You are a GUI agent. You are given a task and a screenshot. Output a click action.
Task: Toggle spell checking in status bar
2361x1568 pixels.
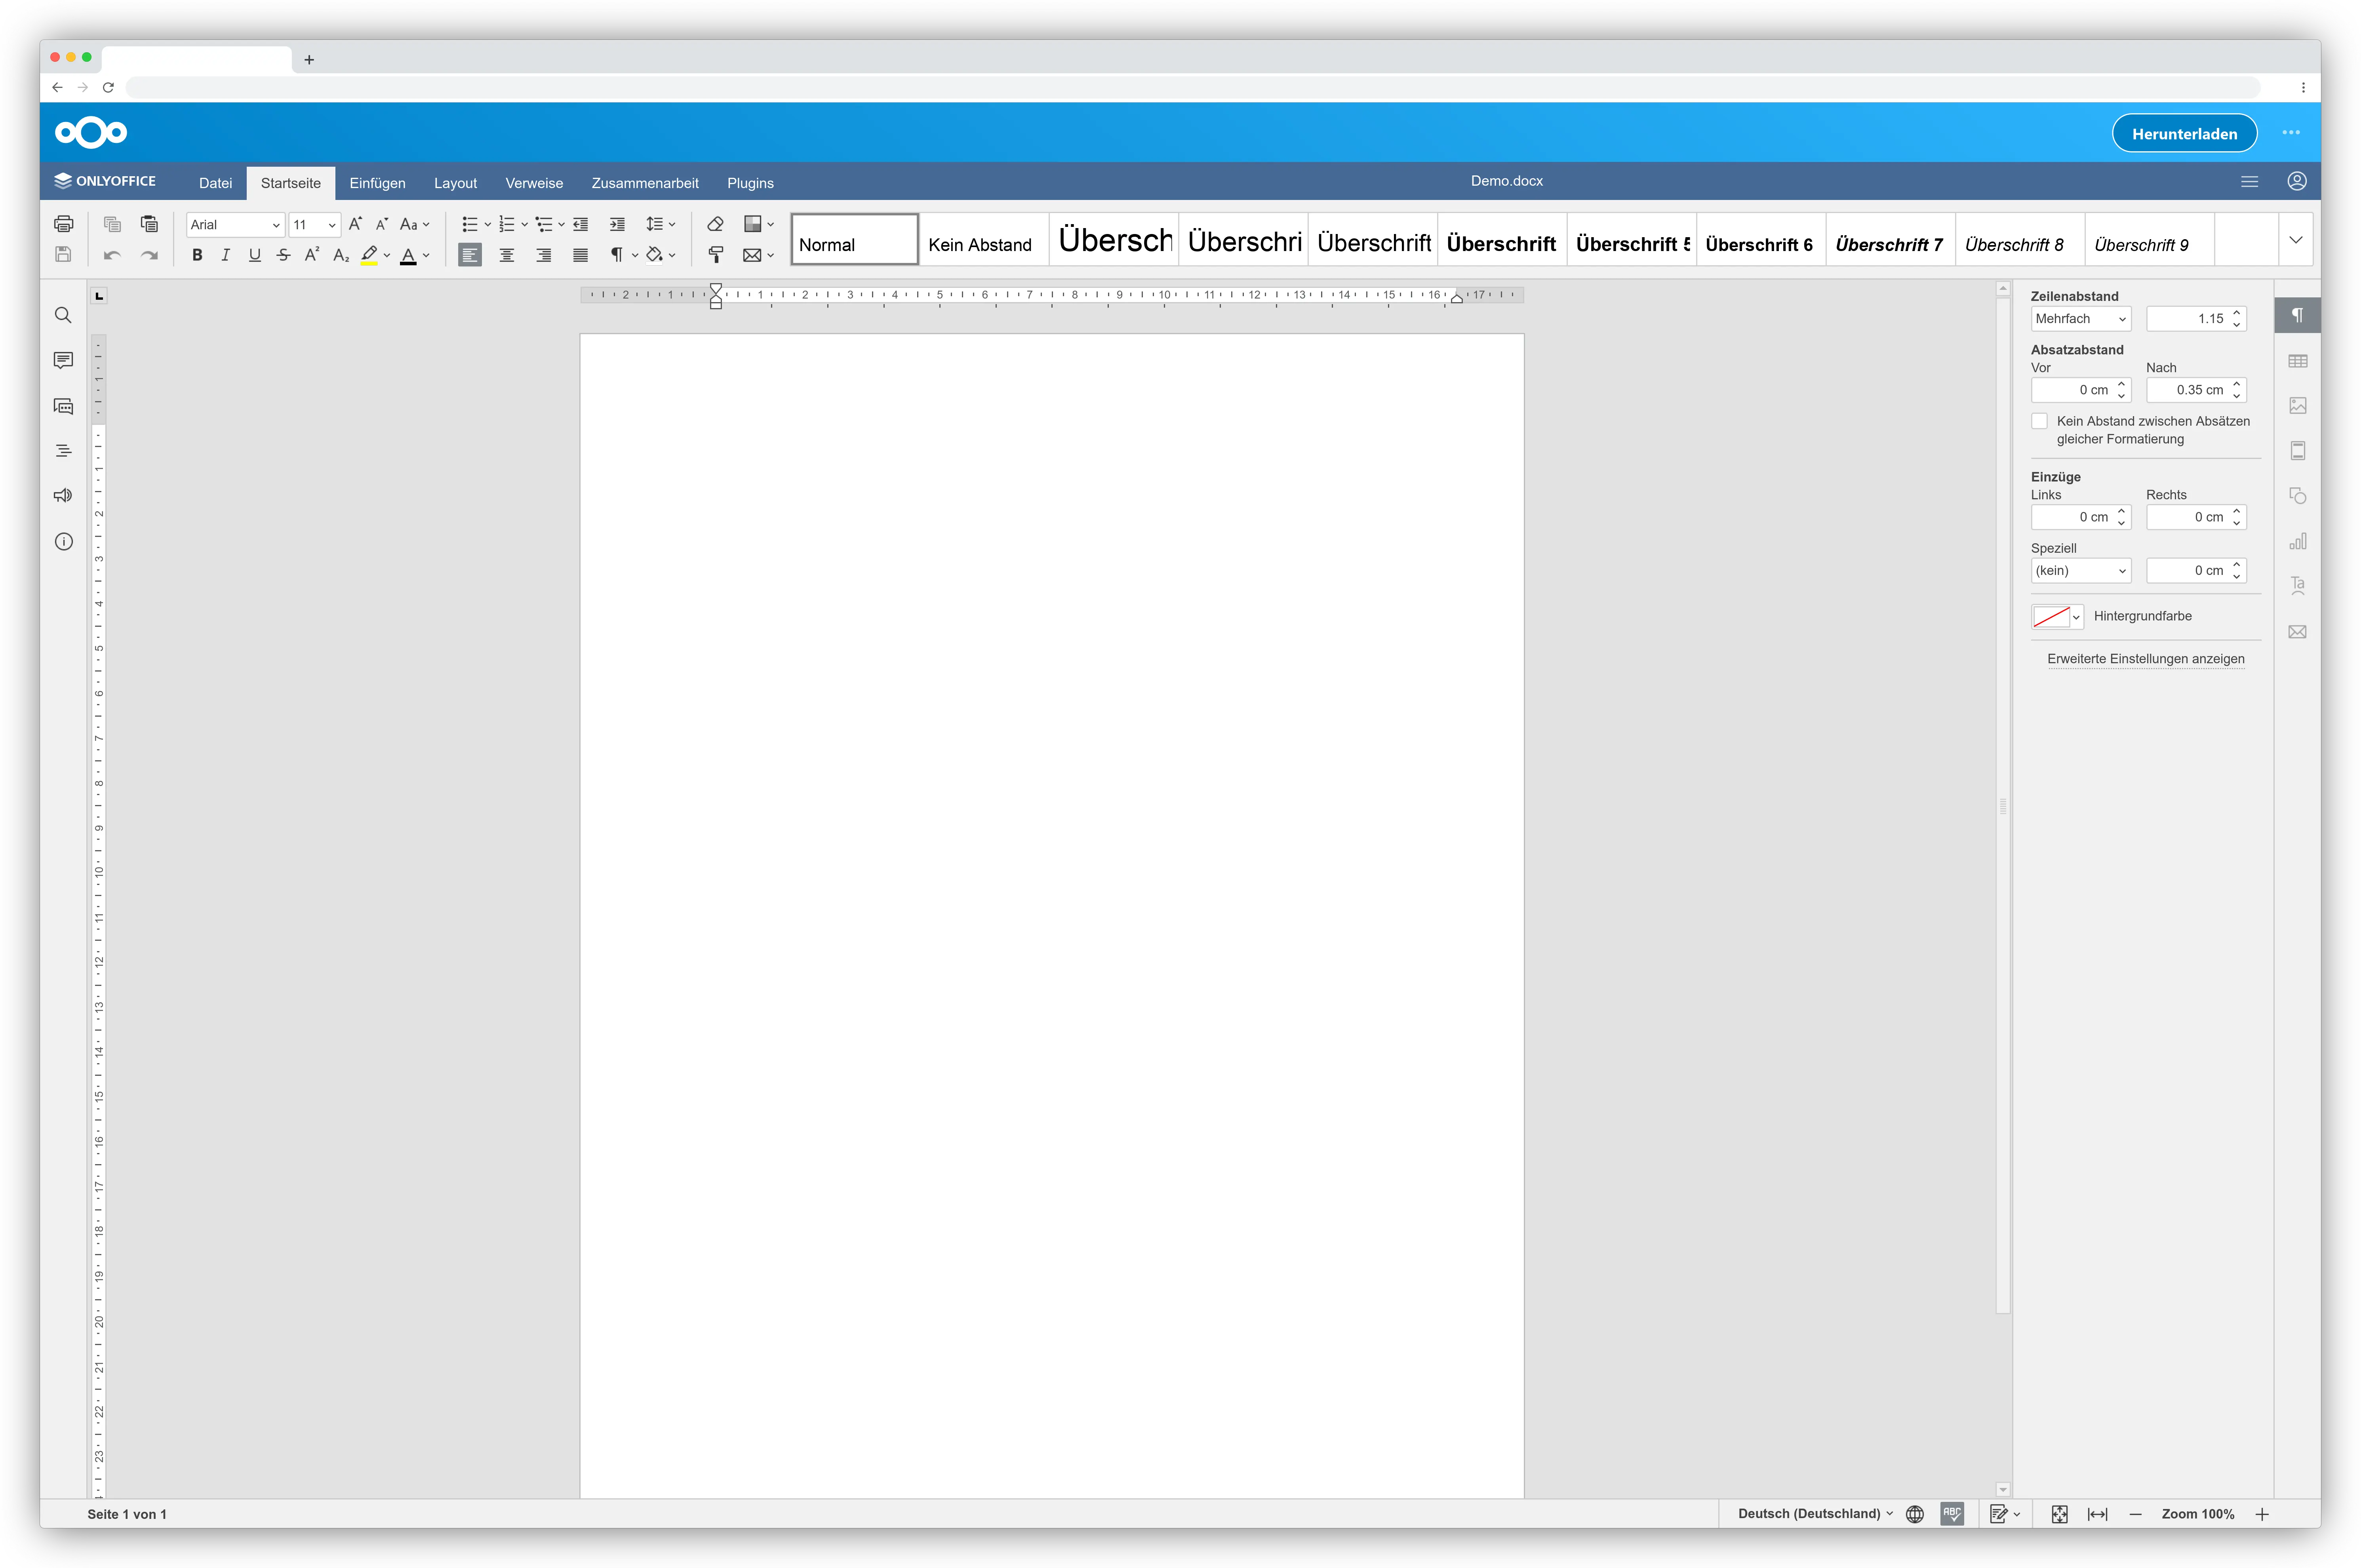[x=1952, y=1514]
